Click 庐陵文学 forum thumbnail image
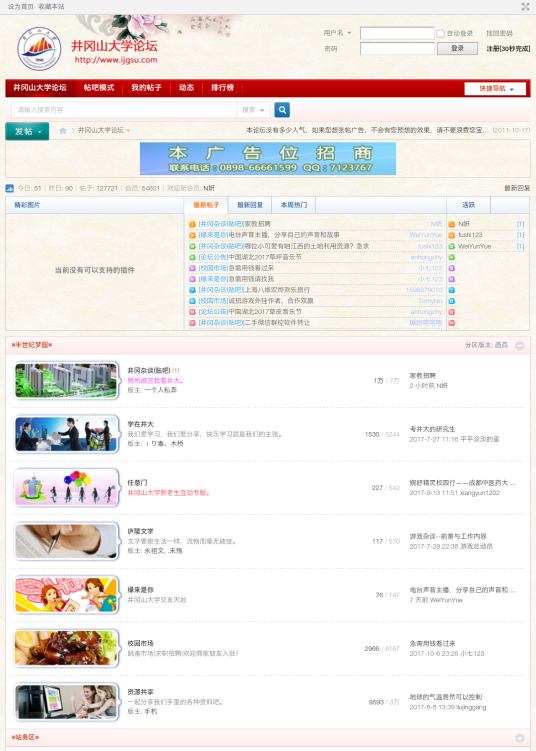 [66, 542]
